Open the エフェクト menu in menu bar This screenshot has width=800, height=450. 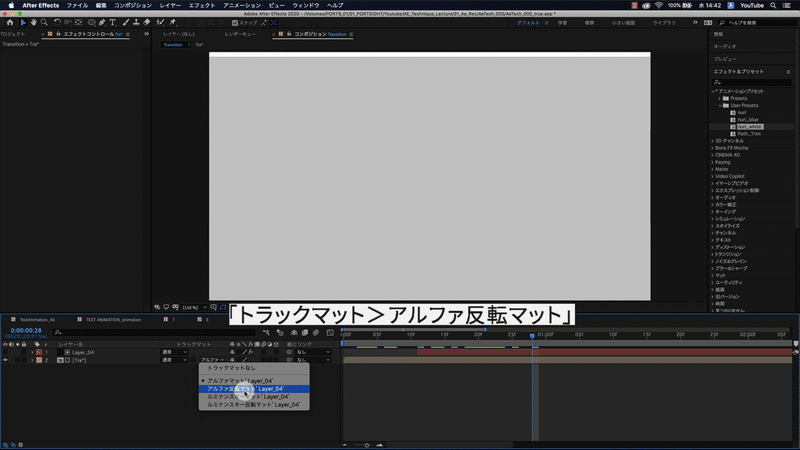pos(202,5)
